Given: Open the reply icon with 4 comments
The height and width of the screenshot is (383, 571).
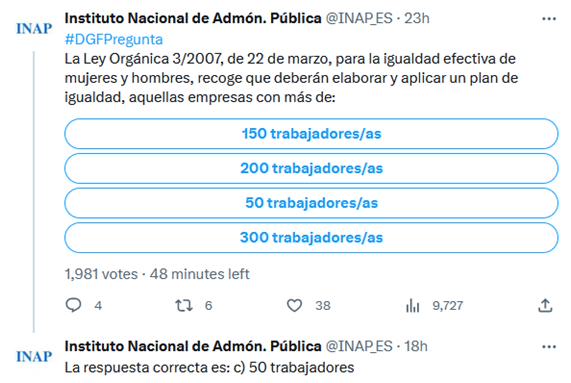Looking at the screenshot, I should pos(74,305).
